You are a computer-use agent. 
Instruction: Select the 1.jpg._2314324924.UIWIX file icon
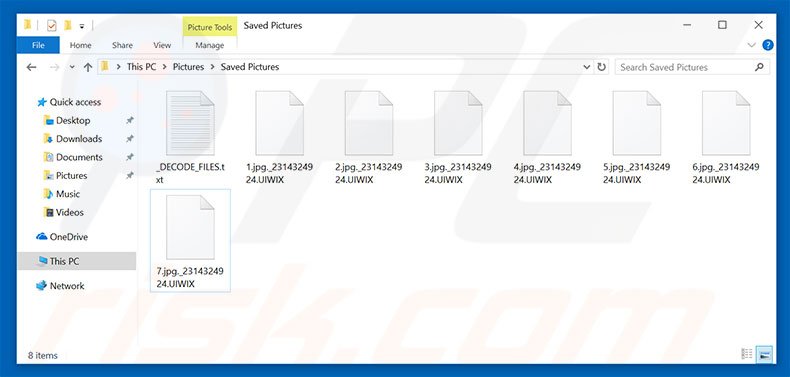click(279, 123)
